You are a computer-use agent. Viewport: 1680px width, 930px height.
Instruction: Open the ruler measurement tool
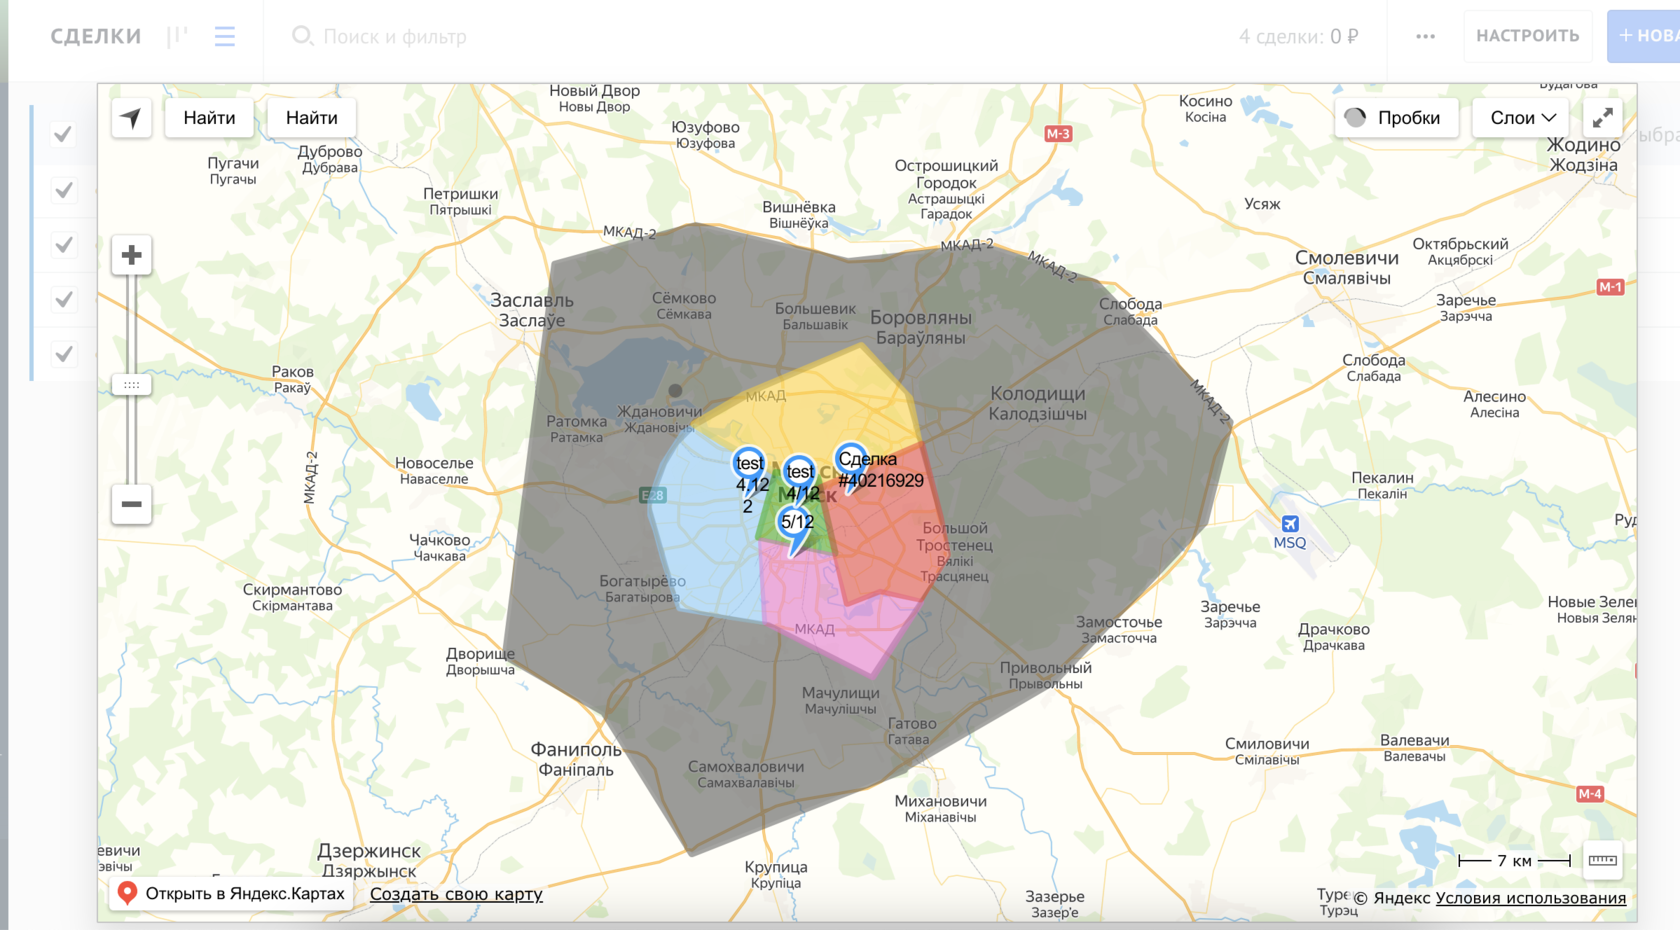point(1602,860)
